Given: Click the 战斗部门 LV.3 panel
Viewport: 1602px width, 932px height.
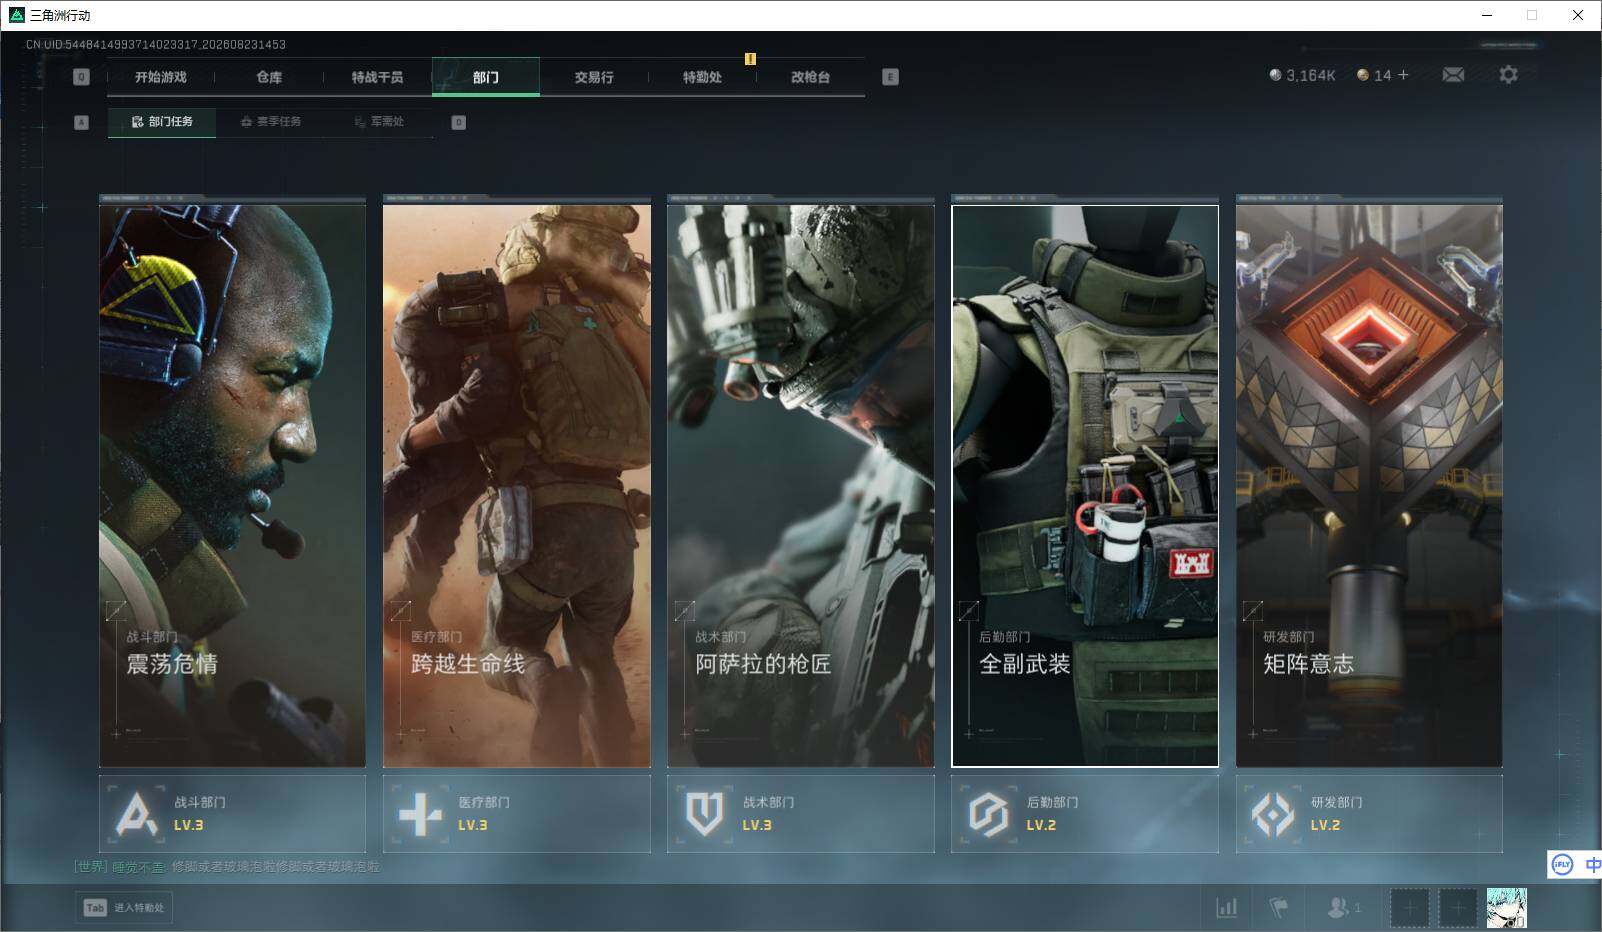Looking at the screenshot, I should pyautogui.click(x=232, y=814).
